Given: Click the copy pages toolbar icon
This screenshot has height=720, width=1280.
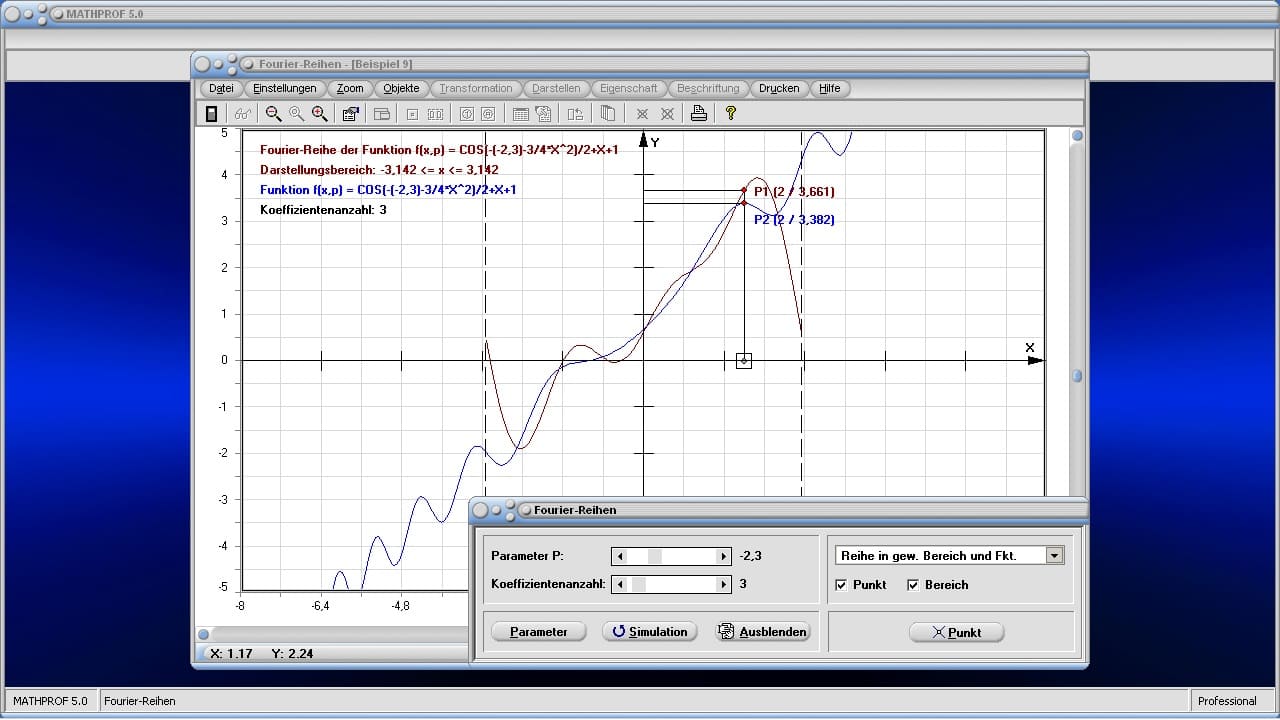Looking at the screenshot, I should click(607, 114).
